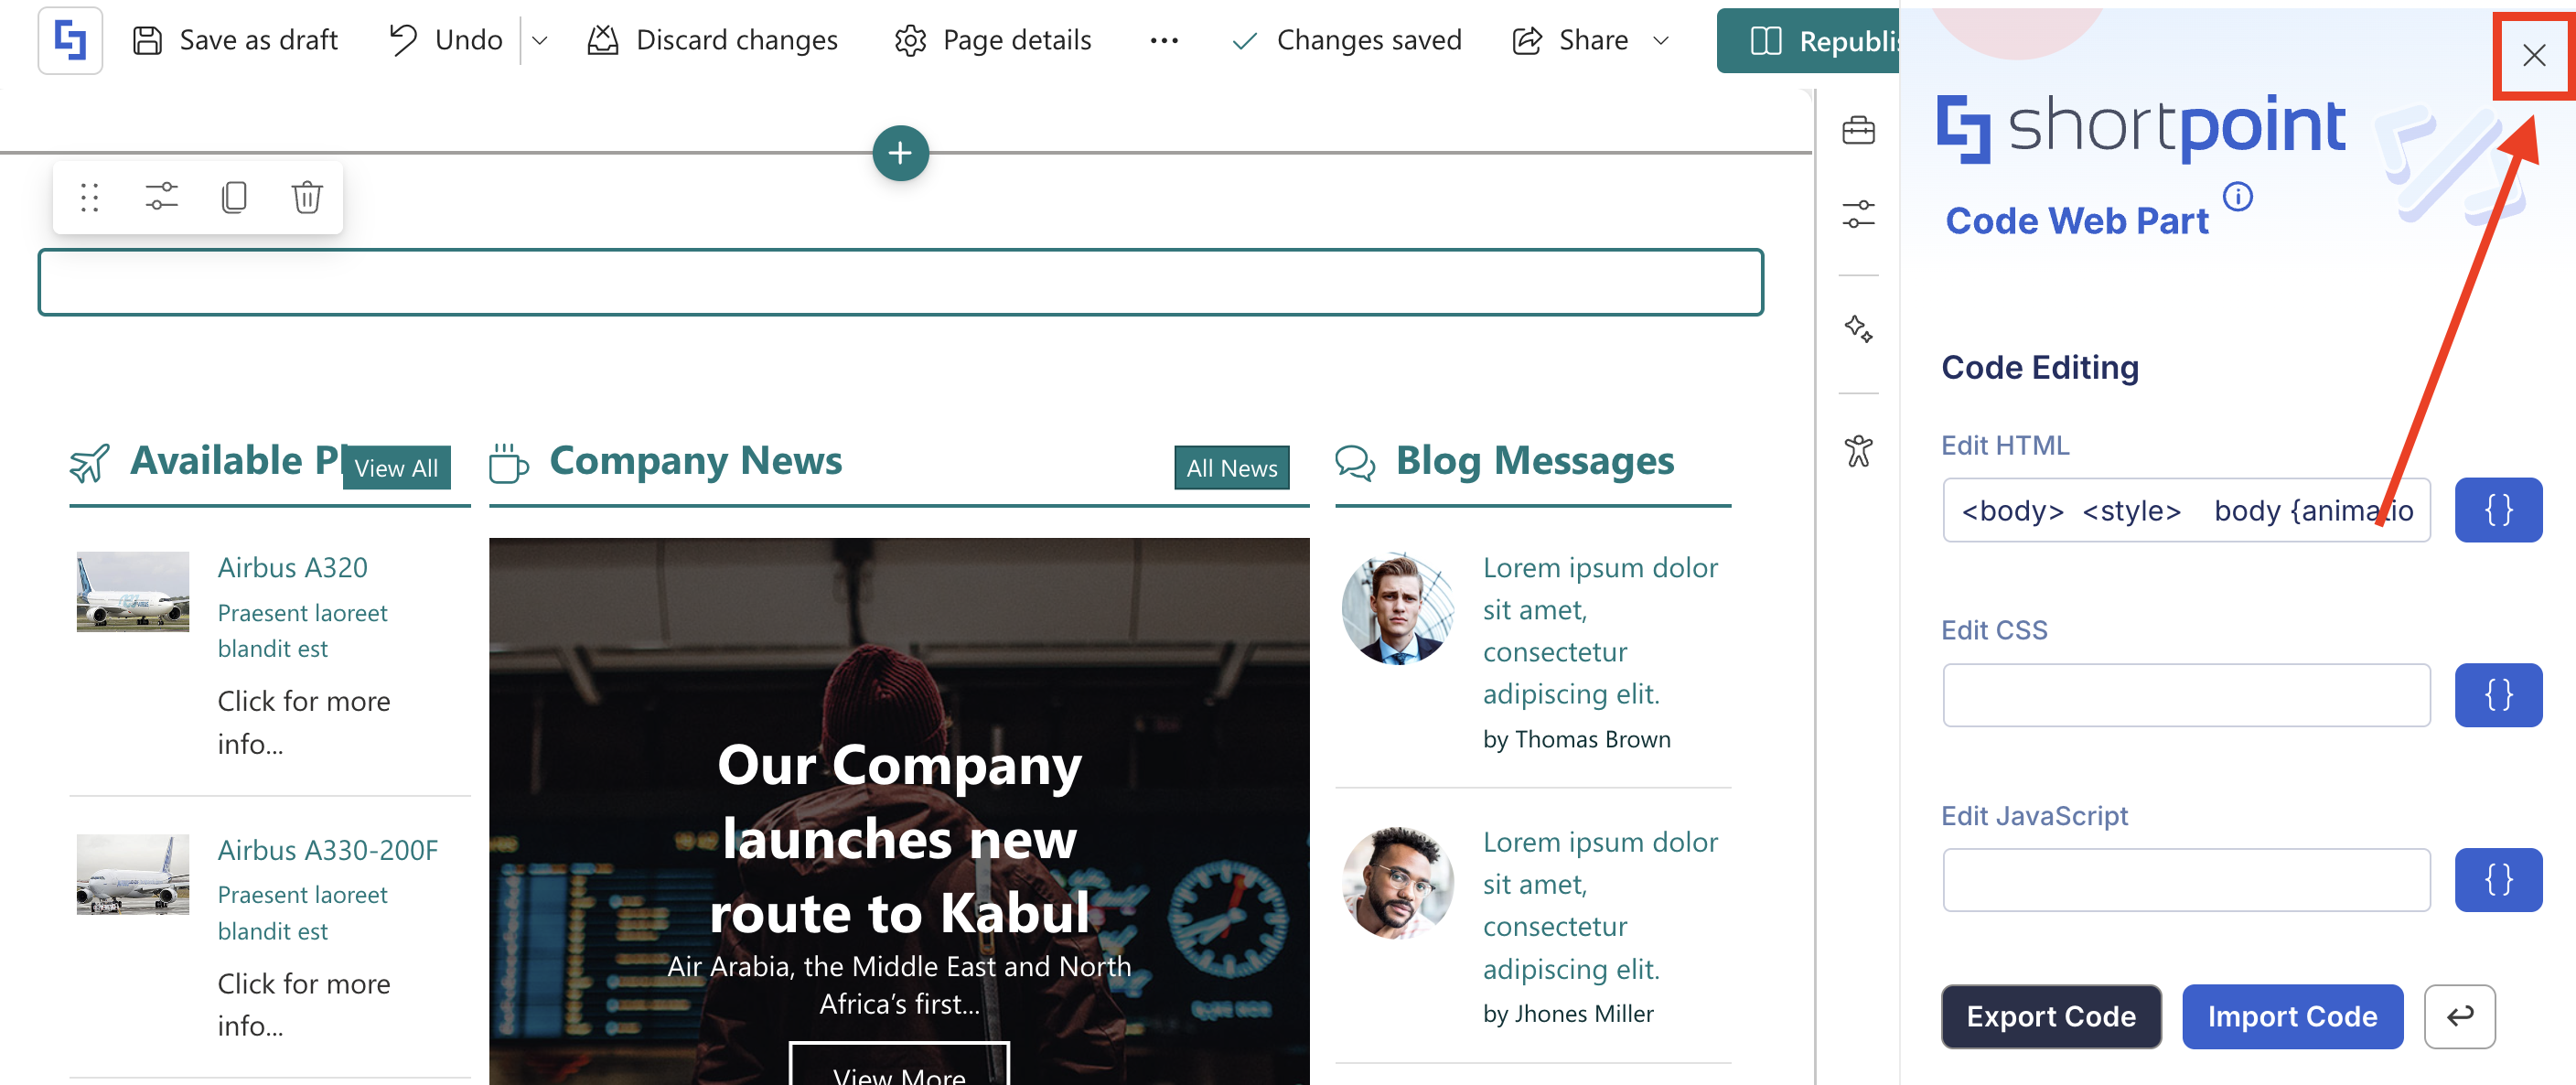The image size is (2576, 1085).
Task: Click the ShortPoint logo icon in toolbar
Action: pyautogui.click(x=70, y=41)
